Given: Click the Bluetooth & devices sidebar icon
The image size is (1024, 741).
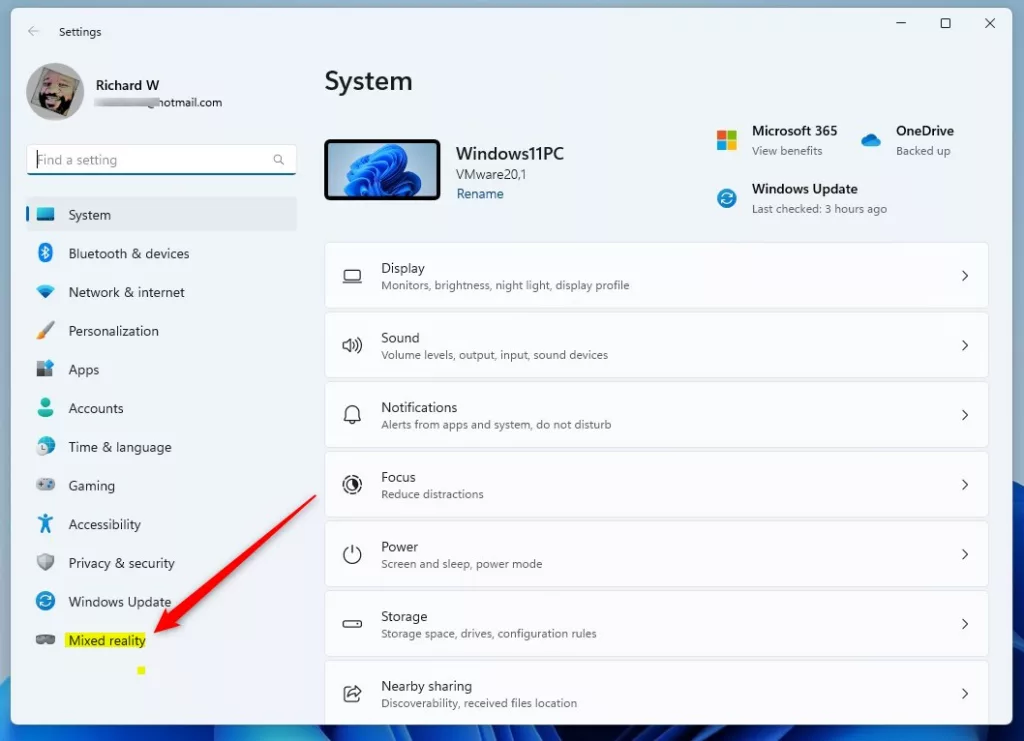Looking at the screenshot, I should pyautogui.click(x=45, y=253).
